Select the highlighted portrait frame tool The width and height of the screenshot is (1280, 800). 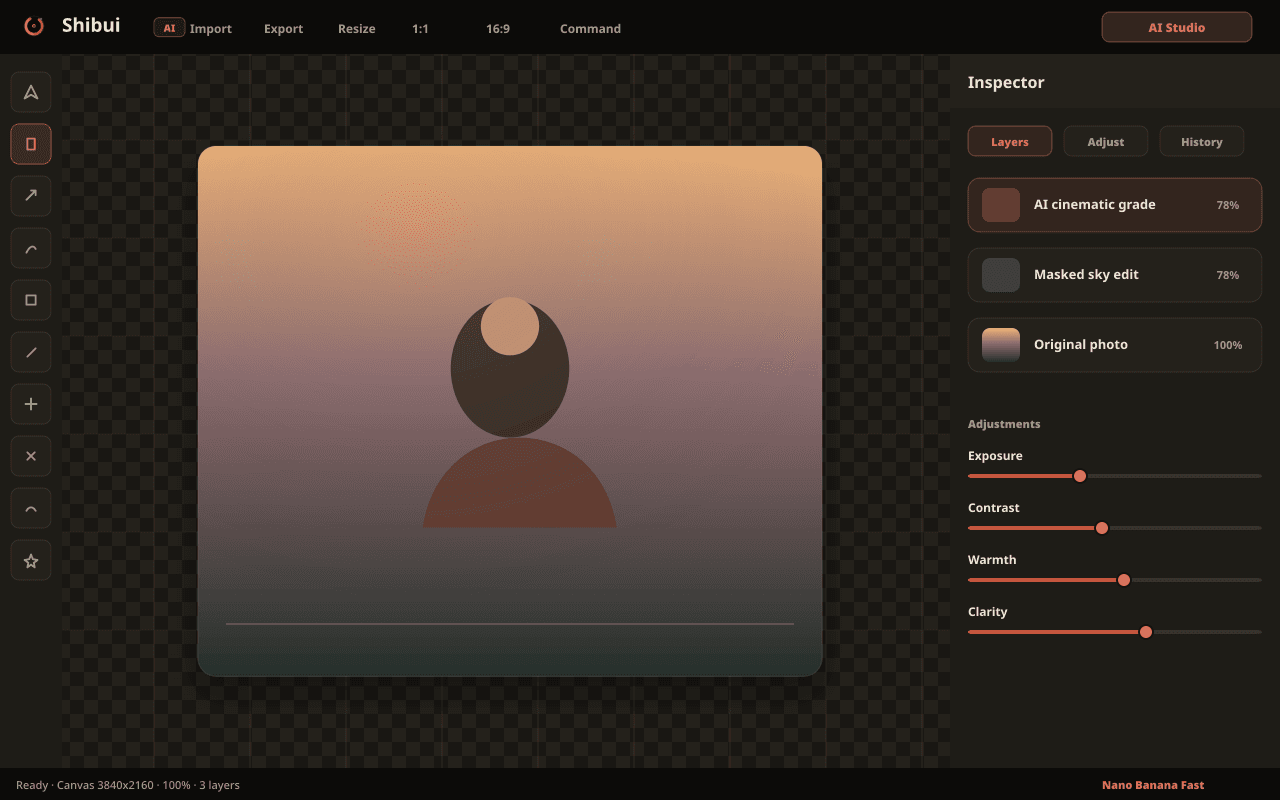(x=31, y=144)
